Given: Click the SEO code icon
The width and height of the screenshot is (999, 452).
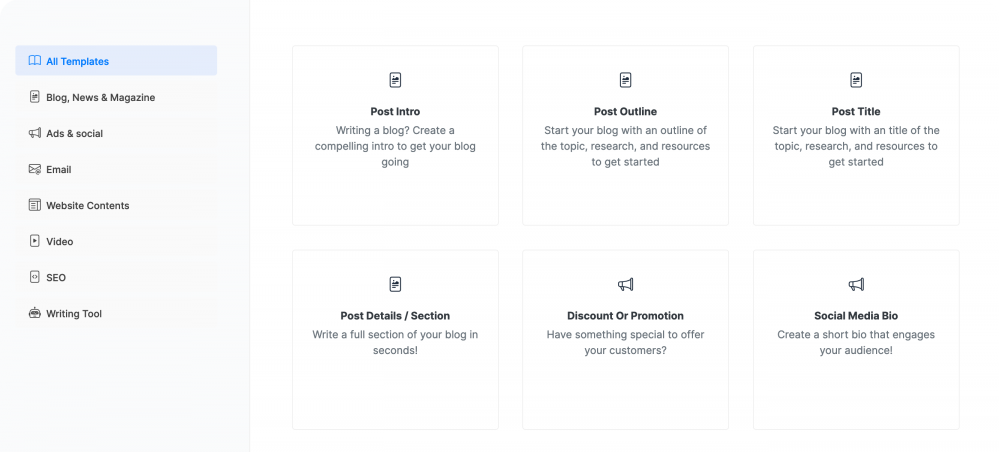Looking at the screenshot, I should [x=35, y=277].
